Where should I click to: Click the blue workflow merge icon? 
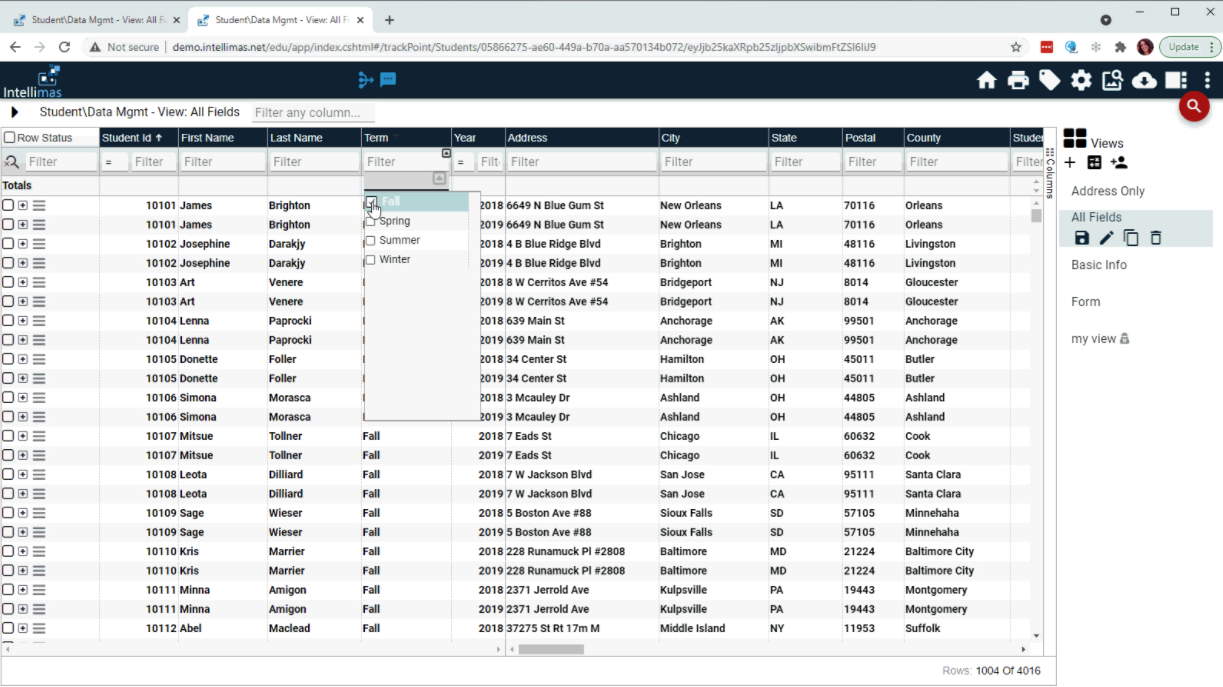pyautogui.click(x=366, y=80)
